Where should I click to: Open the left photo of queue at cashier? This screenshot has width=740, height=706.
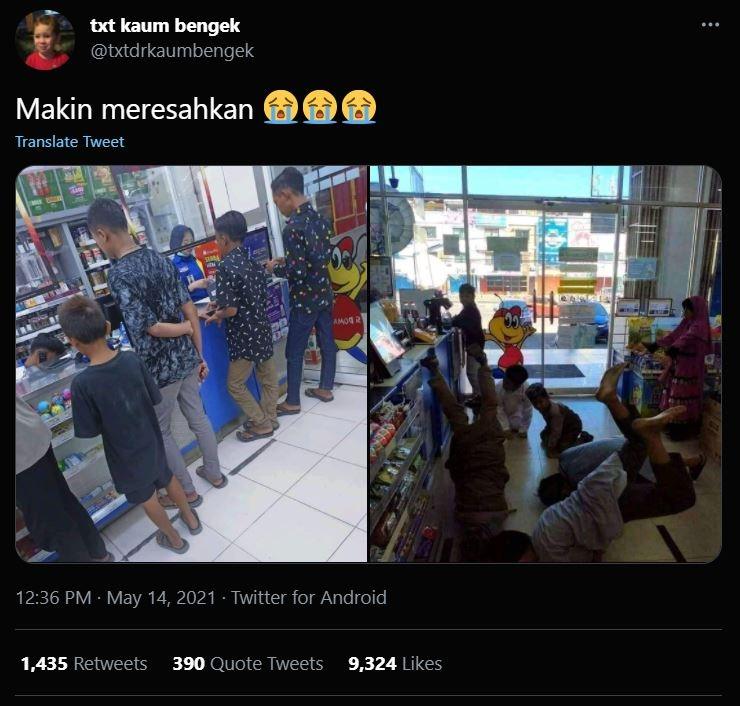(x=191, y=364)
